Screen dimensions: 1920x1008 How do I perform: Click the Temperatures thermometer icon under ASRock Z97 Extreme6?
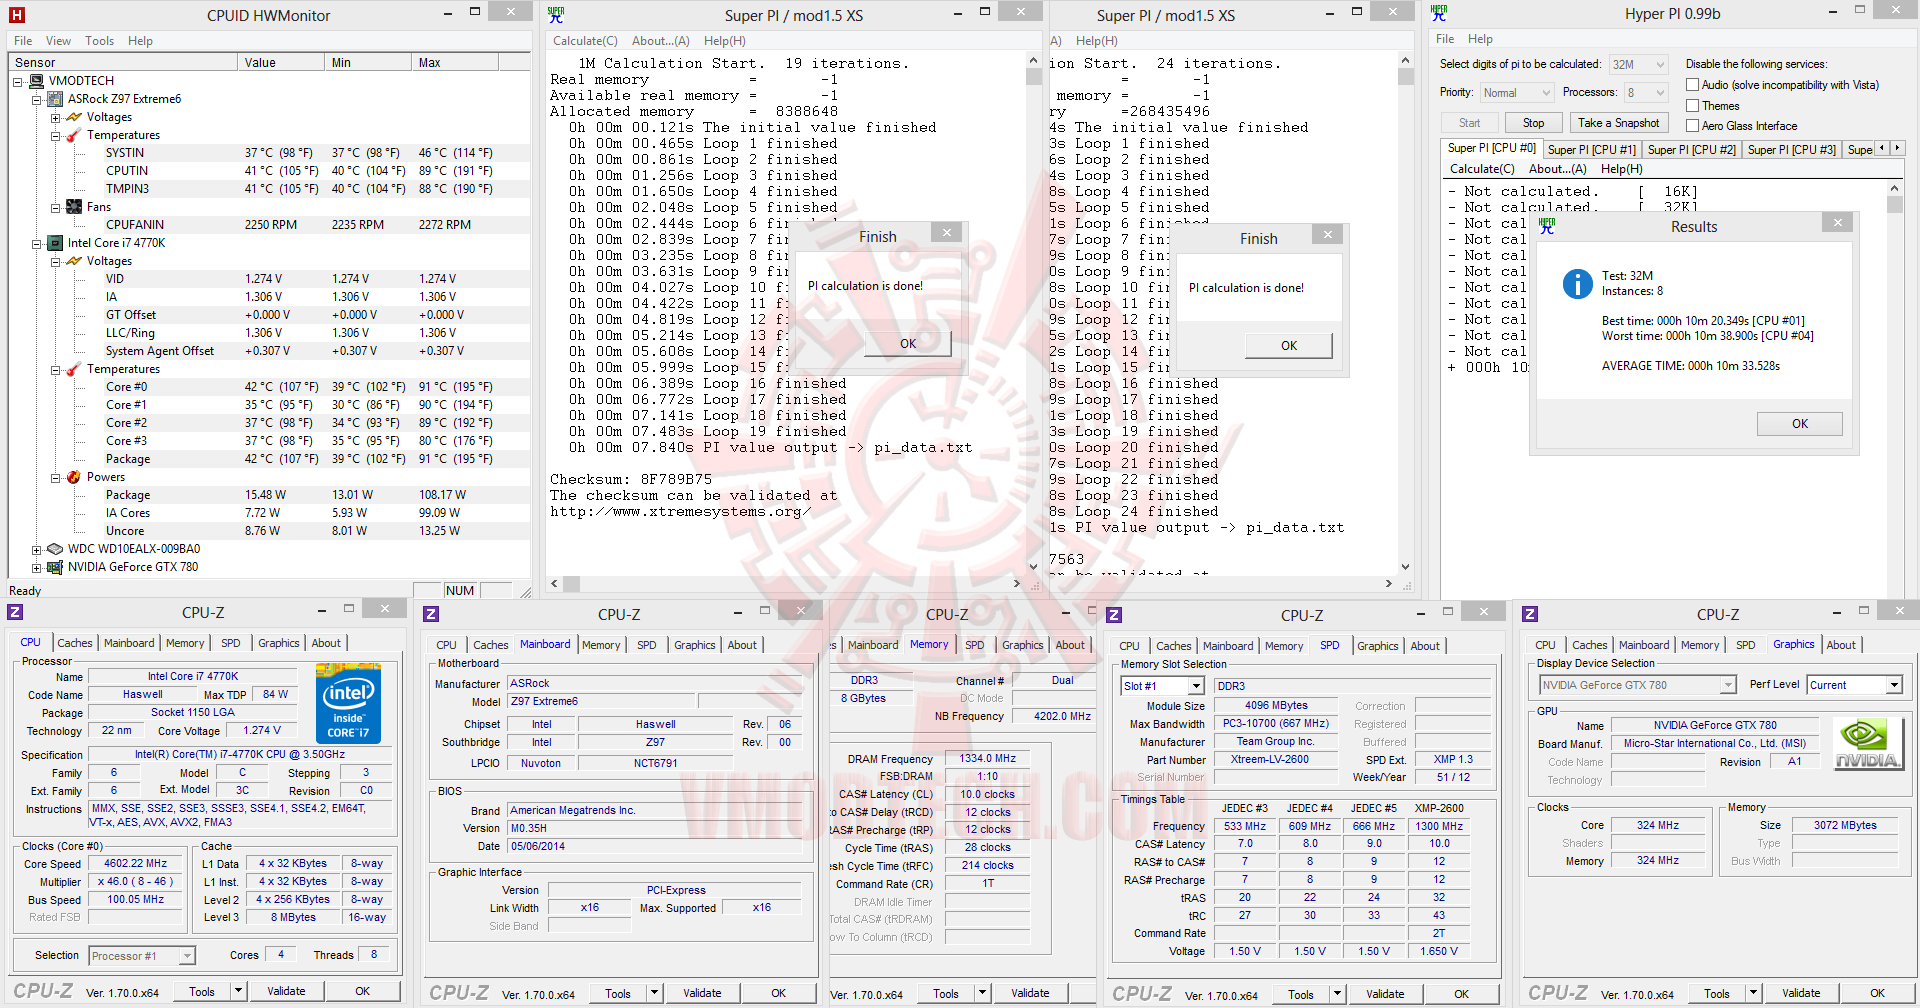pyautogui.click(x=74, y=135)
